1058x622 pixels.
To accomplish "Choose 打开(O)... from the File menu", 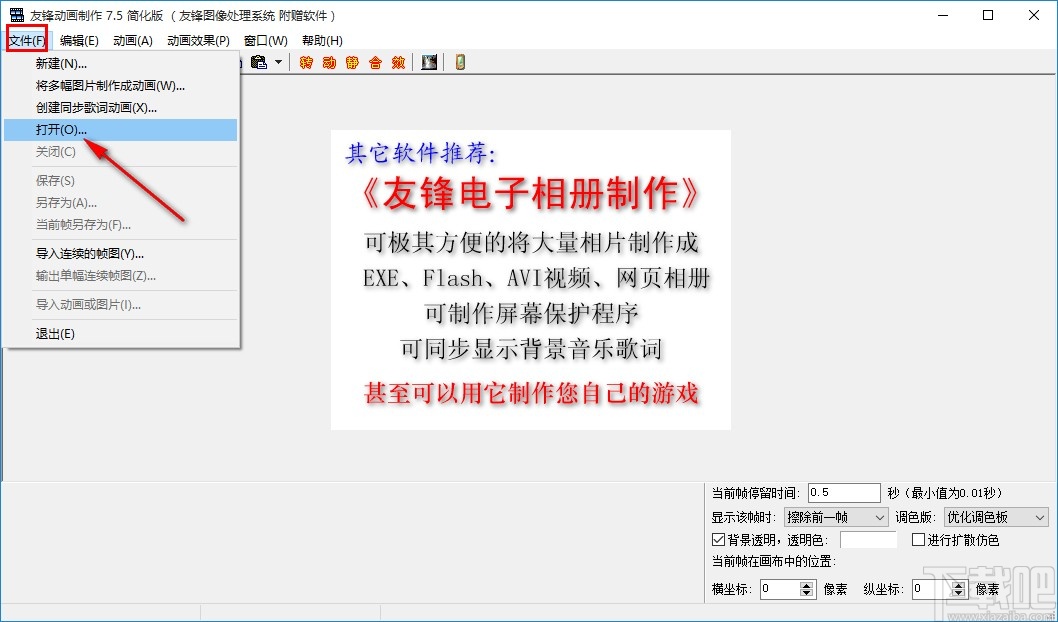I will (121, 130).
